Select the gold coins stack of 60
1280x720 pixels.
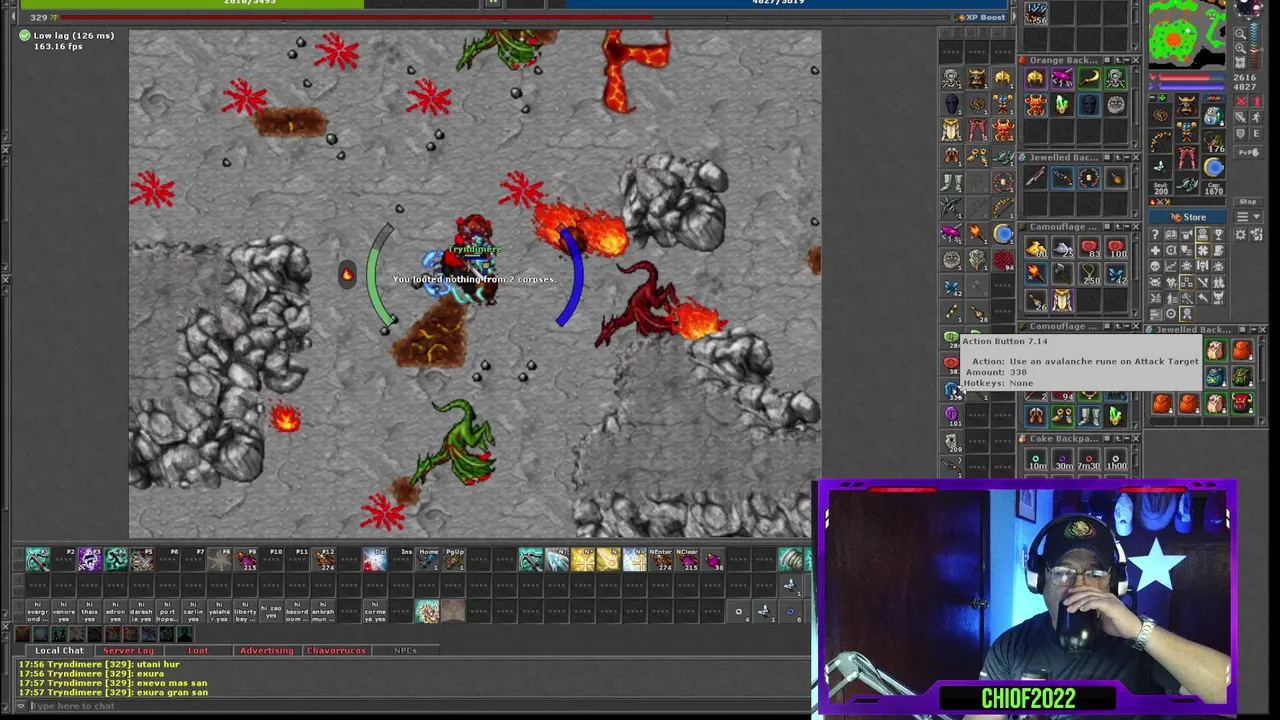1035,248
